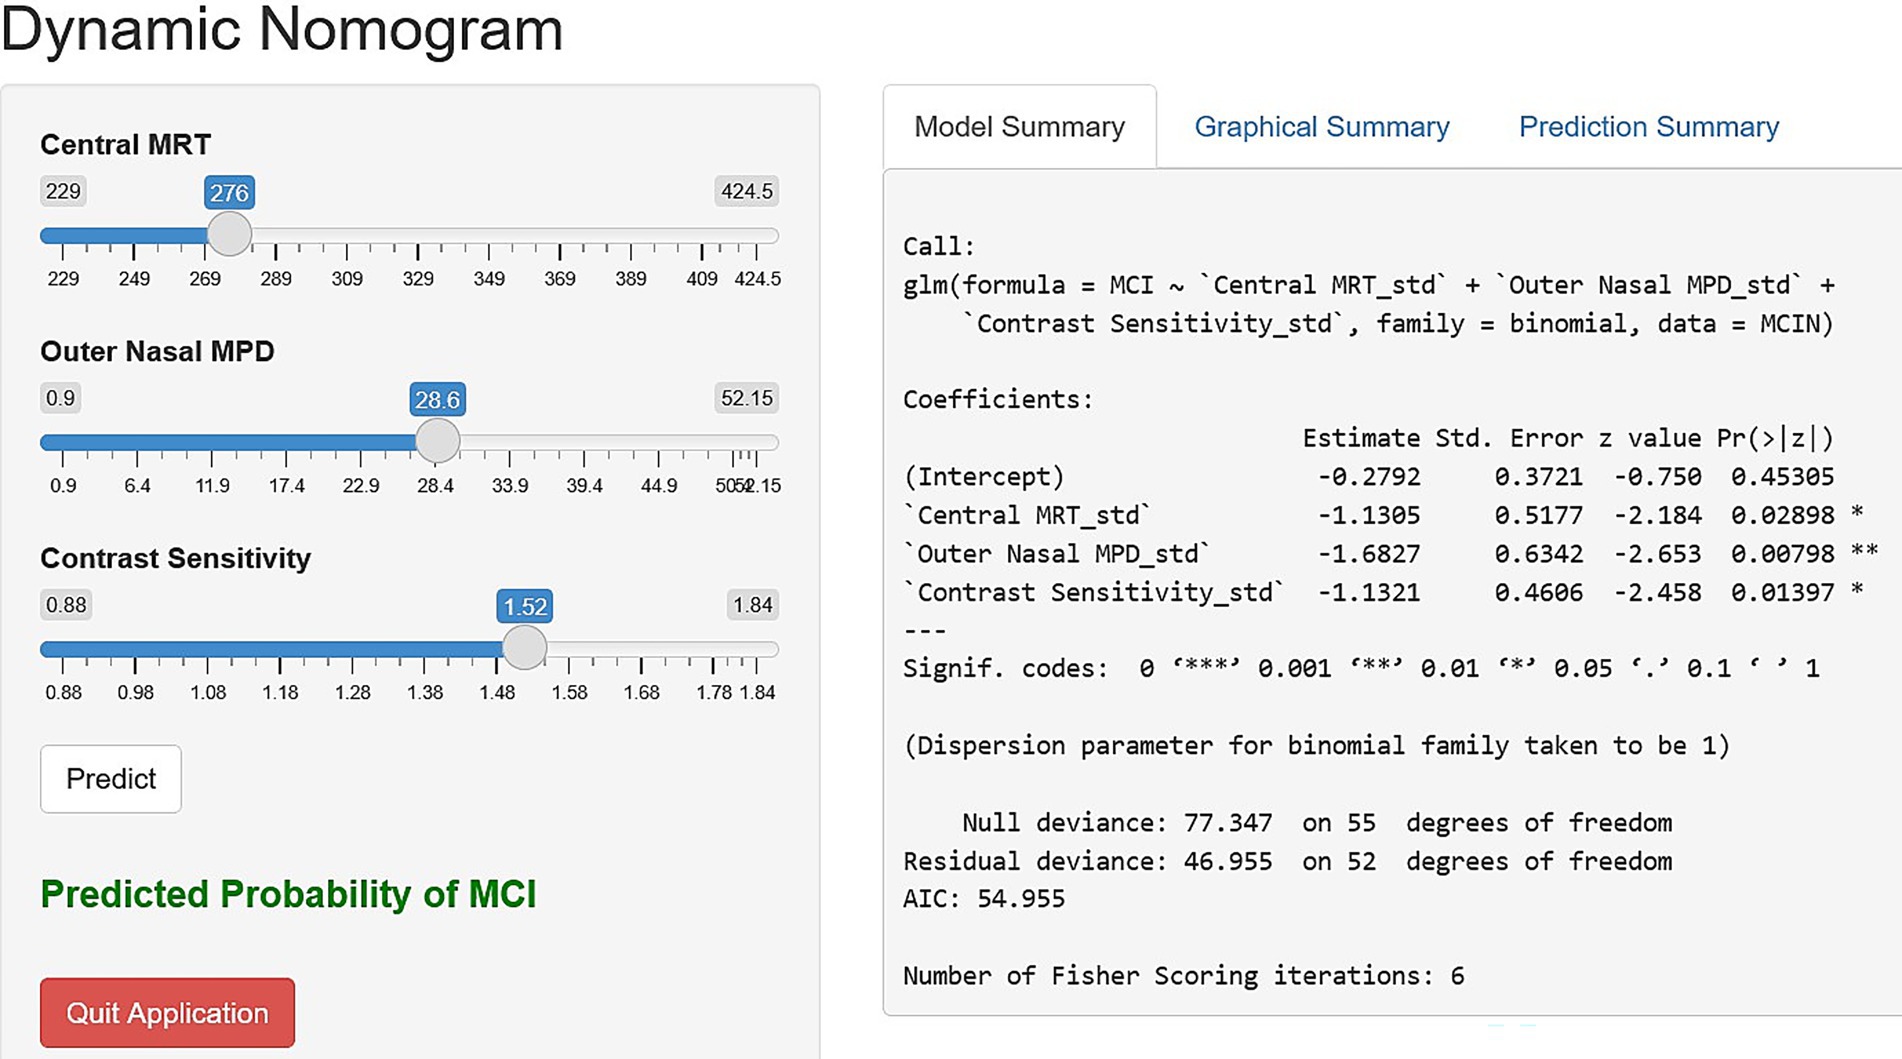Set Contrast Sensitivity slider to 1.68 tick
Viewport: 1902px width, 1059px height.
click(x=641, y=650)
